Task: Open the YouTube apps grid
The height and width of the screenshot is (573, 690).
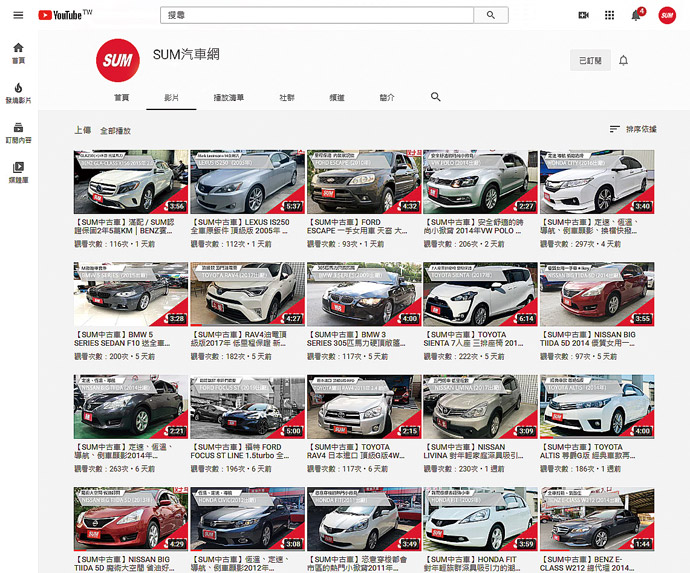Action: tap(610, 16)
